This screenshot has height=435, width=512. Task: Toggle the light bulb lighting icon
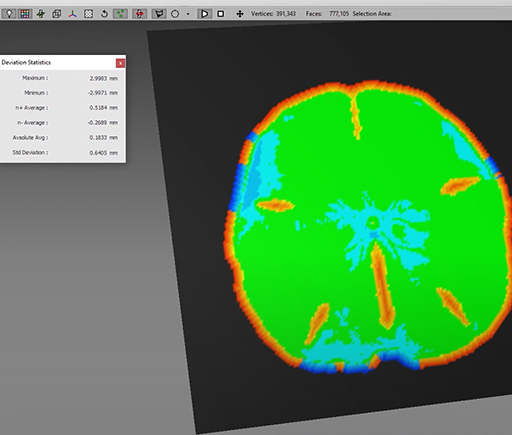[x=9, y=14]
